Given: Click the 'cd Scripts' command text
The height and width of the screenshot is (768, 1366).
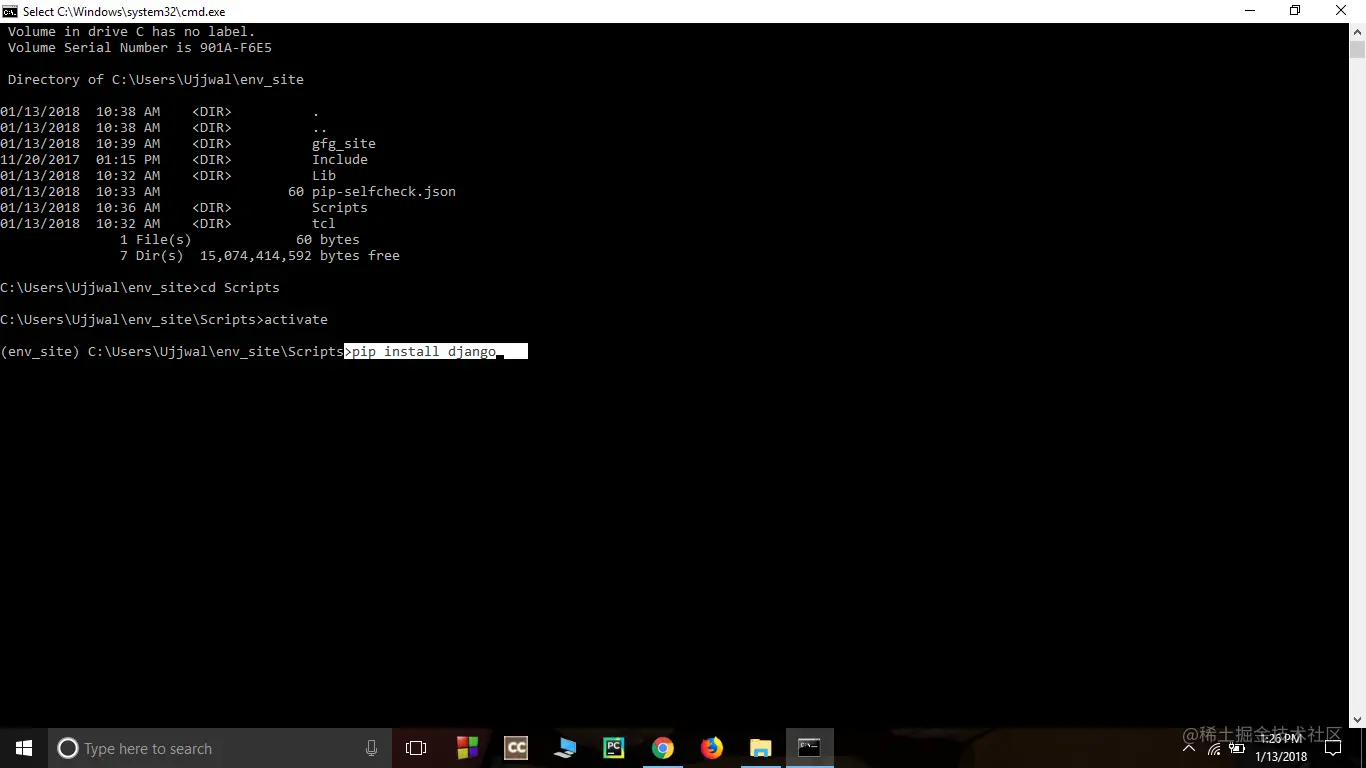Looking at the screenshot, I should pyautogui.click(x=240, y=287).
